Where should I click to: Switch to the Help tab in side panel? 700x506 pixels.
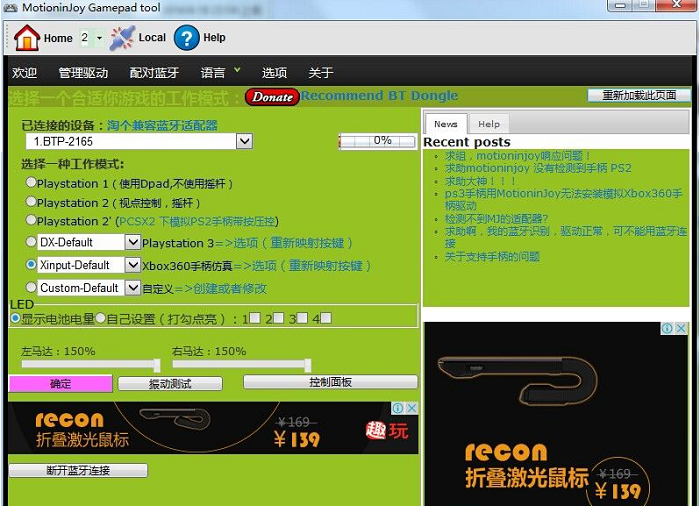[489, 124]
